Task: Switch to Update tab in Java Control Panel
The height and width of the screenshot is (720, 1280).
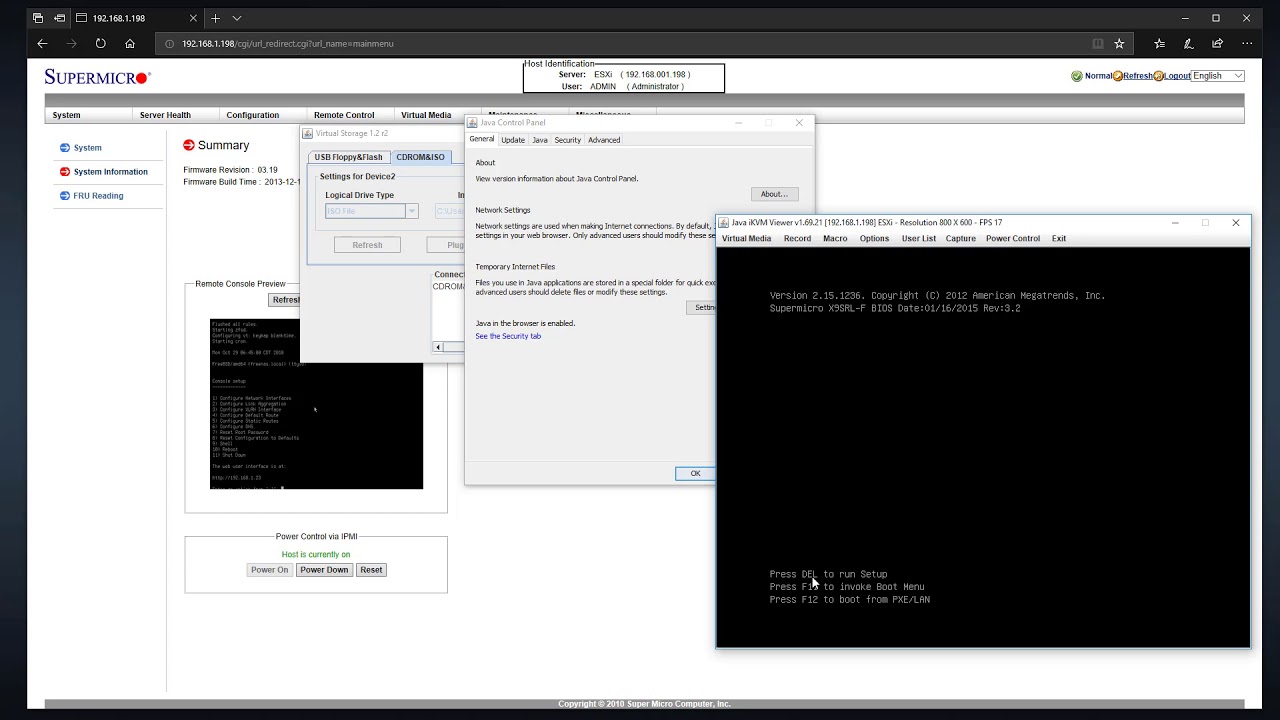Action: tap(513, 140)
